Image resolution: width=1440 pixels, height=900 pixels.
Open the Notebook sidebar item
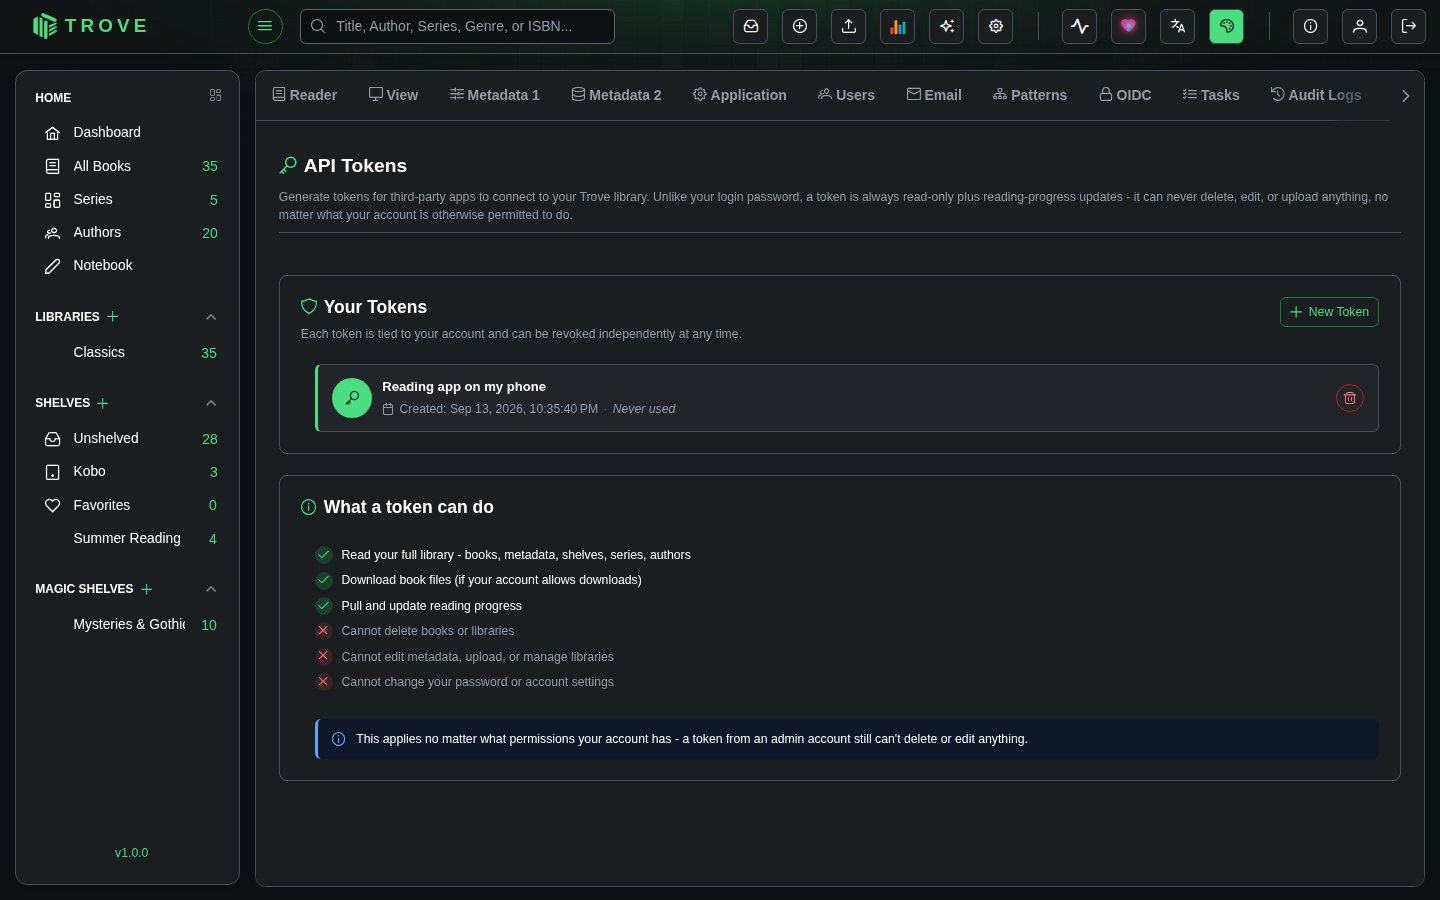click(x=128, y=265)
